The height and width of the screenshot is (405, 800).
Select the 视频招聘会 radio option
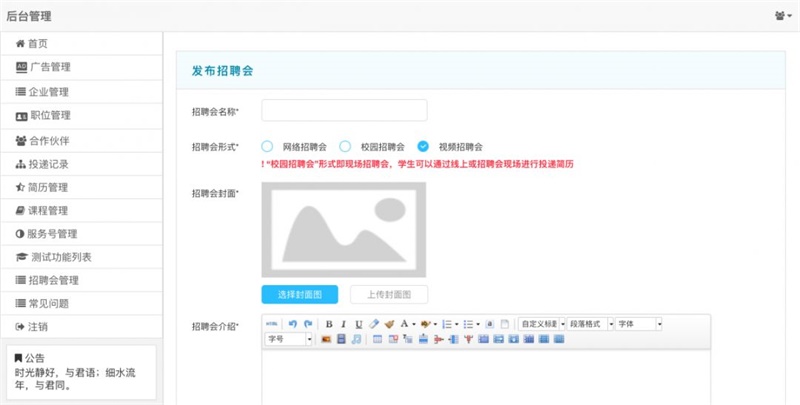point(423,146)
